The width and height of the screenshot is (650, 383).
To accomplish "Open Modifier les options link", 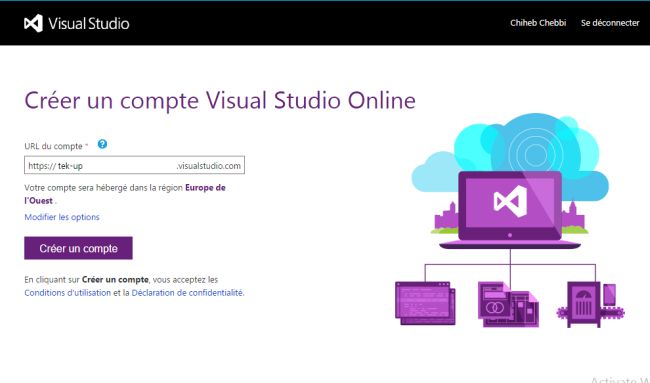I will pyautogui.click(x=62, y=217).
